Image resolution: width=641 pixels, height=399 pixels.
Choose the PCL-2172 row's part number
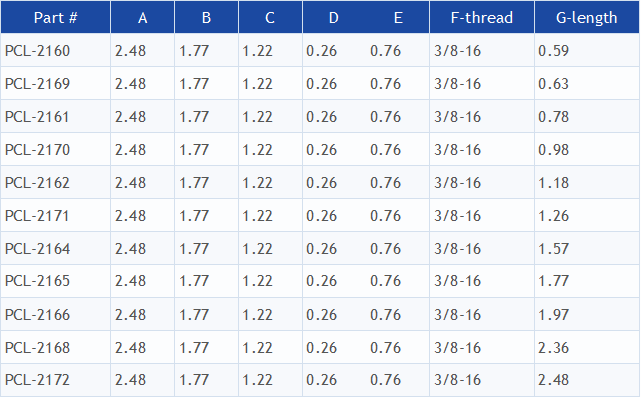[x=38, y=380]
